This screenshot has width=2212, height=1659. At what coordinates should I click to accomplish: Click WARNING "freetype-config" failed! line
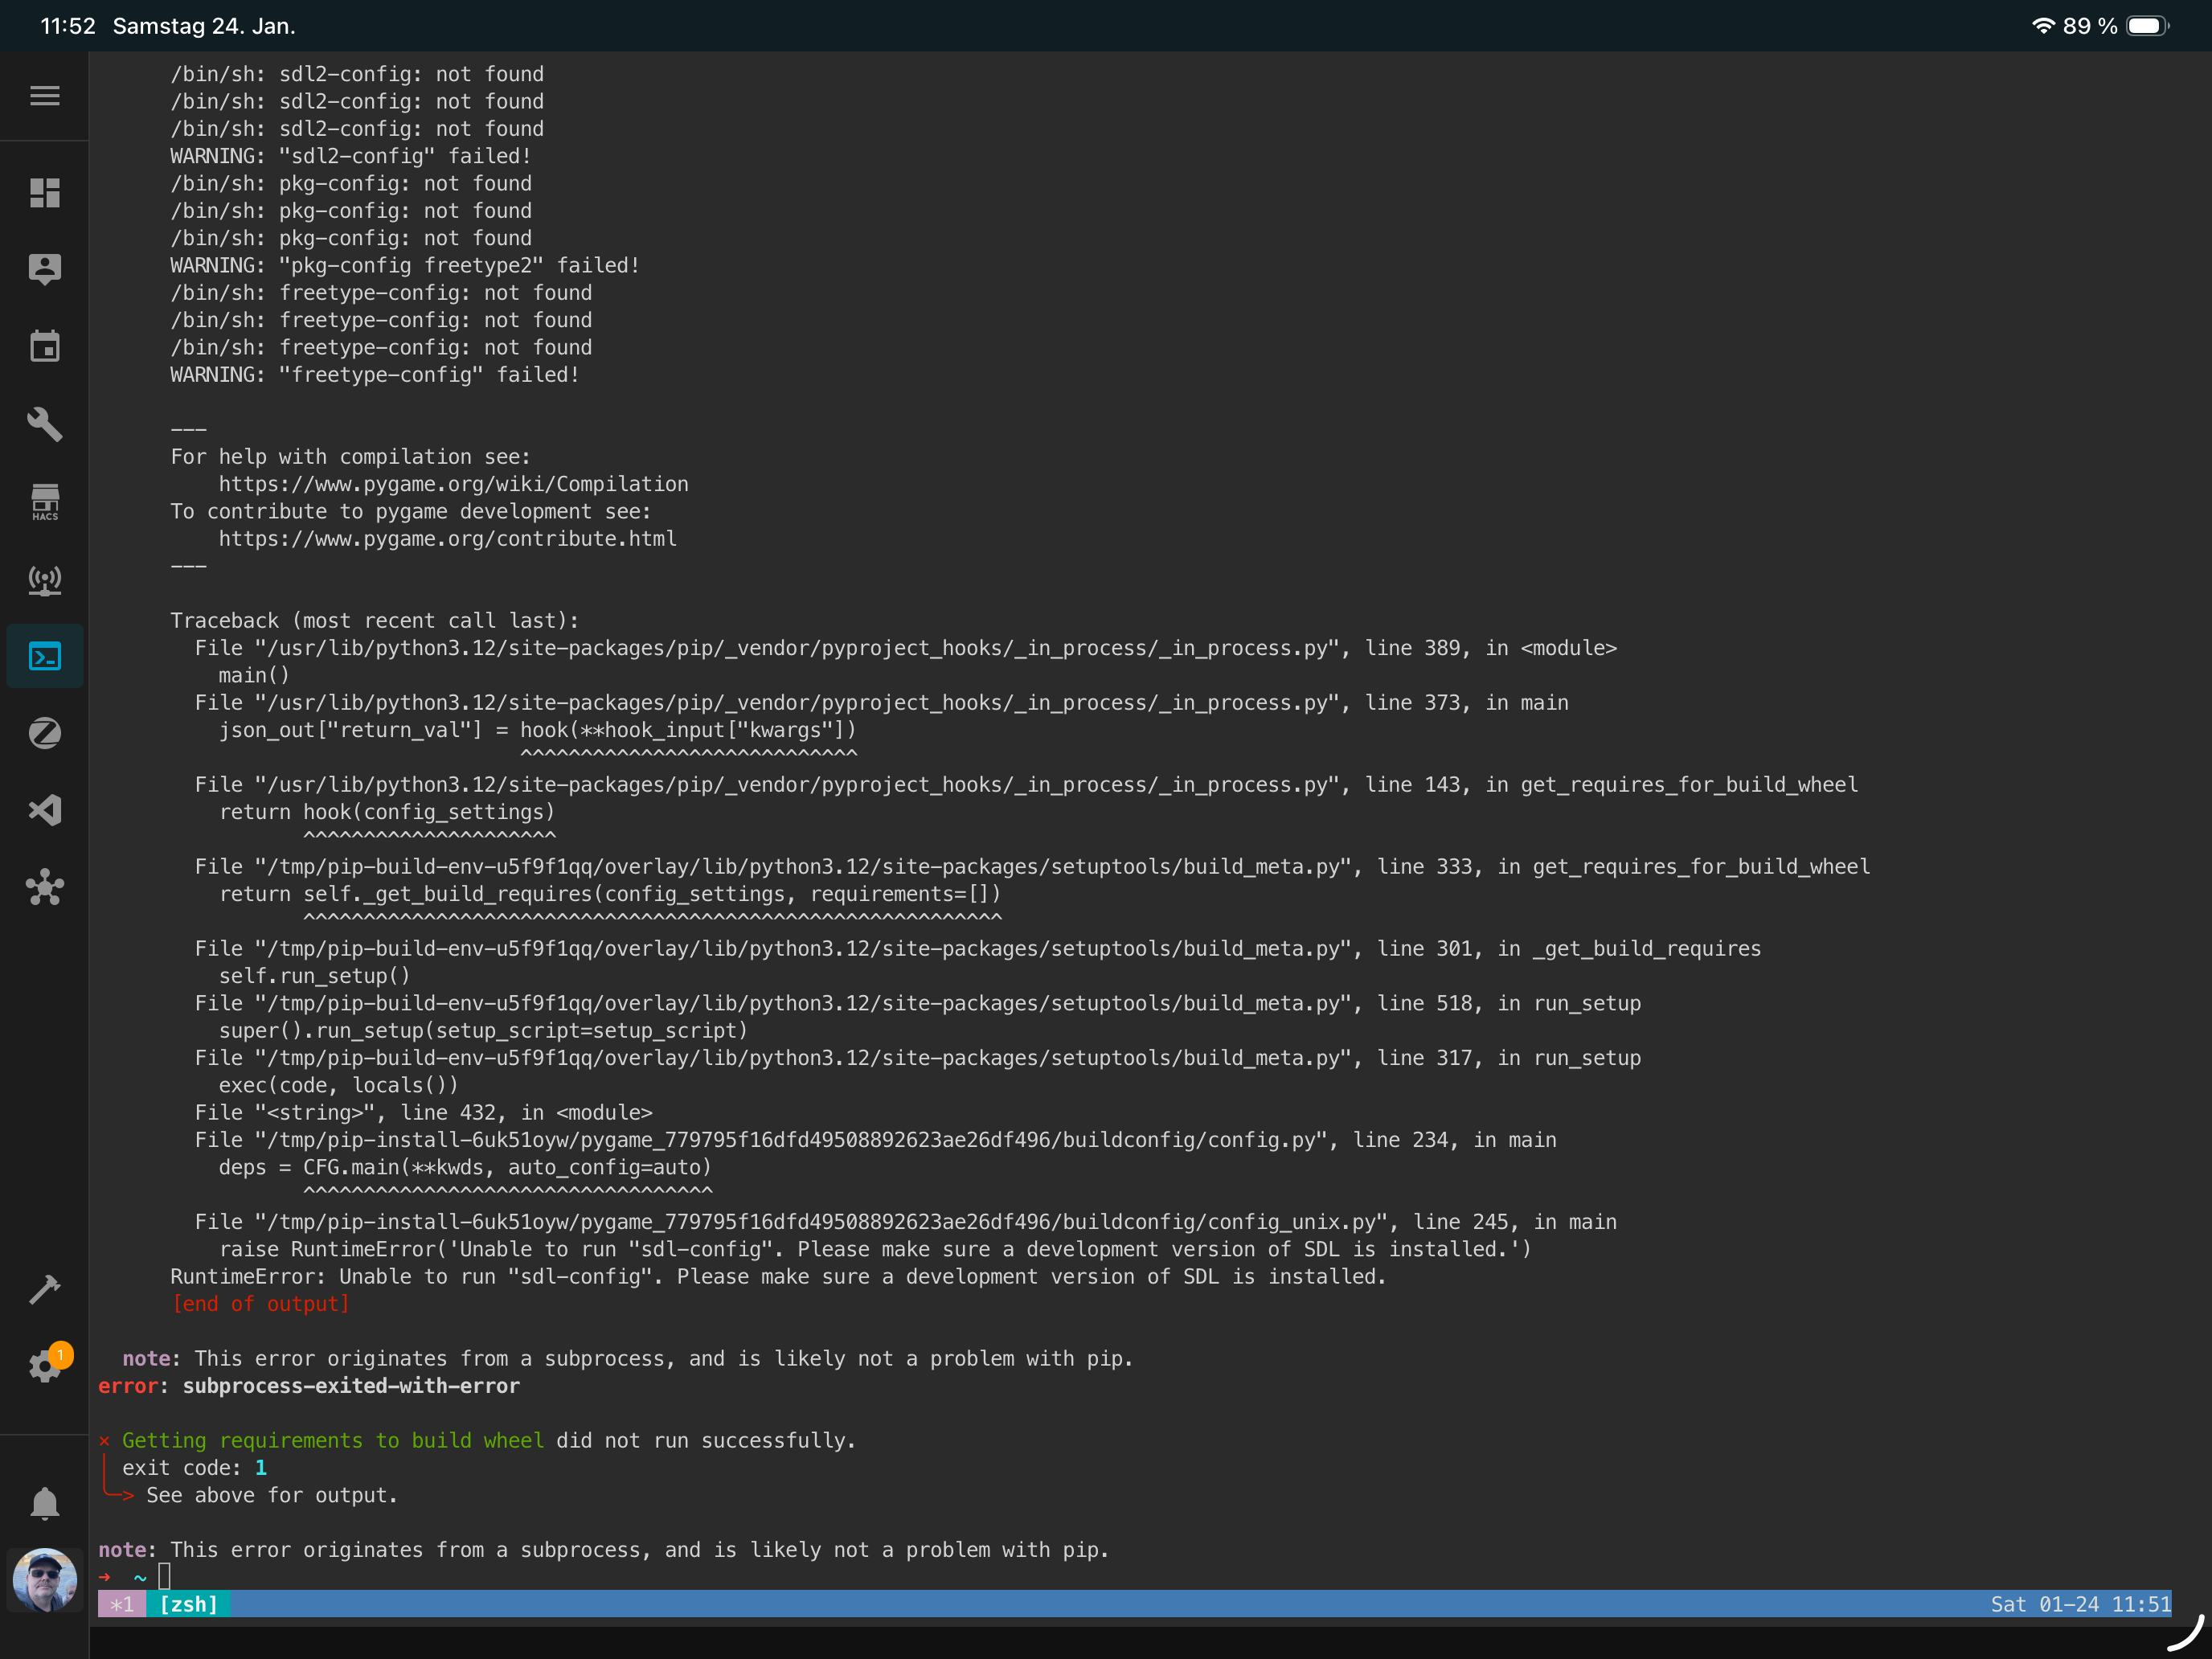coord(375,374)
